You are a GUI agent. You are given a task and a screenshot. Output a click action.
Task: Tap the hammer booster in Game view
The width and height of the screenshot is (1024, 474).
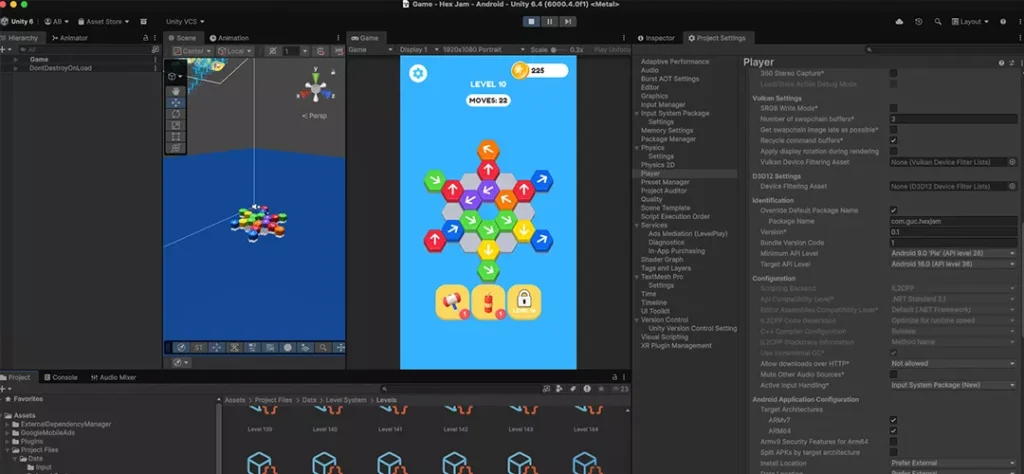pyautogui.click(x=453, y=302)
